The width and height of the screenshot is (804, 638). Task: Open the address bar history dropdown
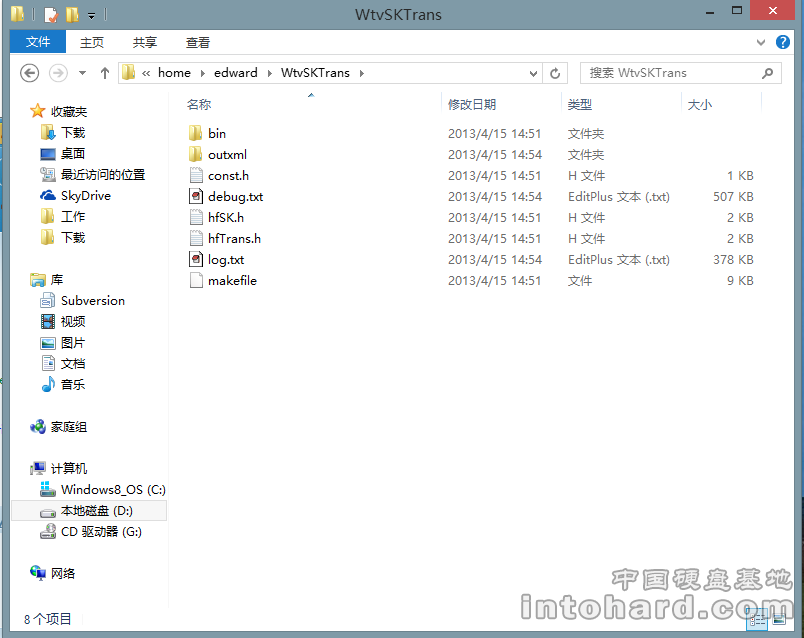(x=533, y=73)
